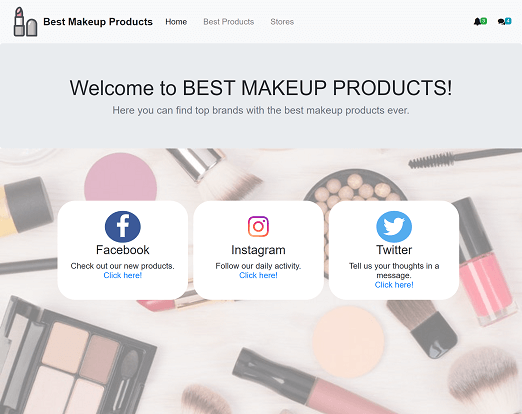Follow the Facebook Click here link

coord(123,275)
